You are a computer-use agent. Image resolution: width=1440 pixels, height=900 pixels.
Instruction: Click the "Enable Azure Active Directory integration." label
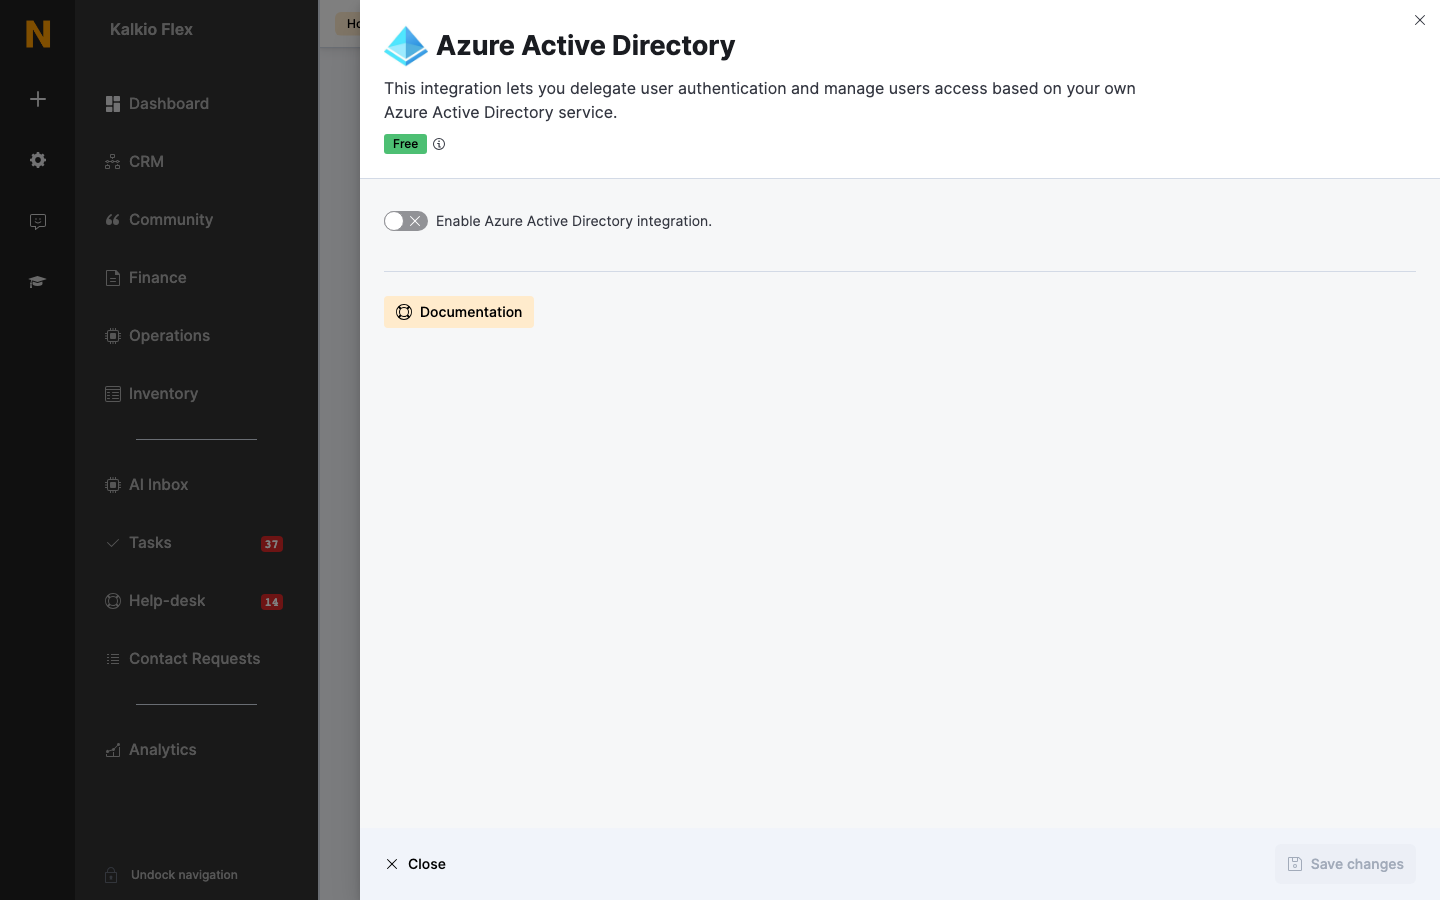tap(574, 221)
